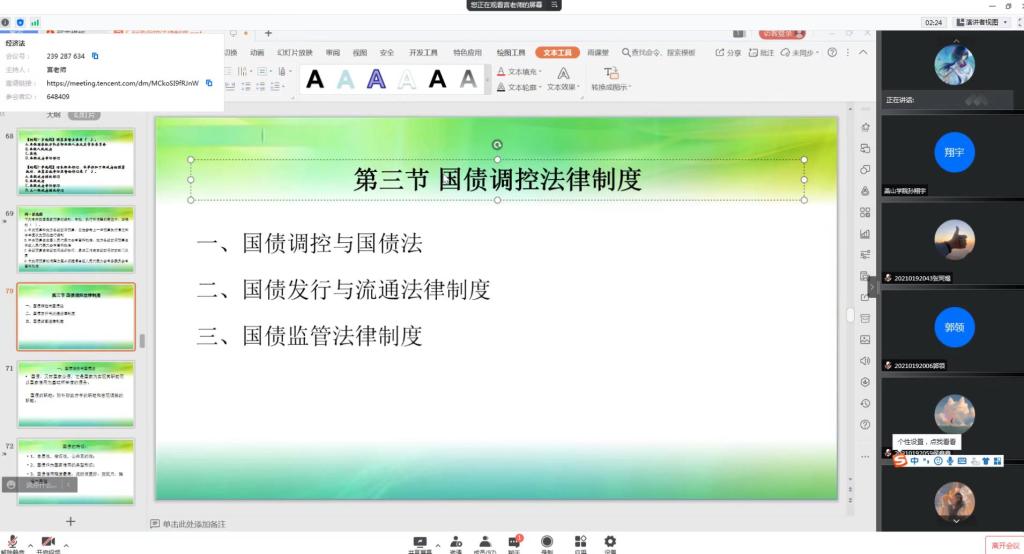Copy the meeting invitation link
Image resolution: width=1024 pixels, height=554 pixels.
pyautogui.click(x=209, y=83)
